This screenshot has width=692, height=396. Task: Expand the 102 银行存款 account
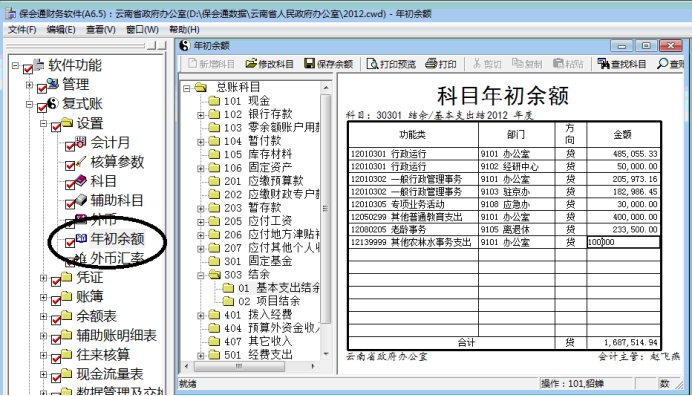pos(200,115)
